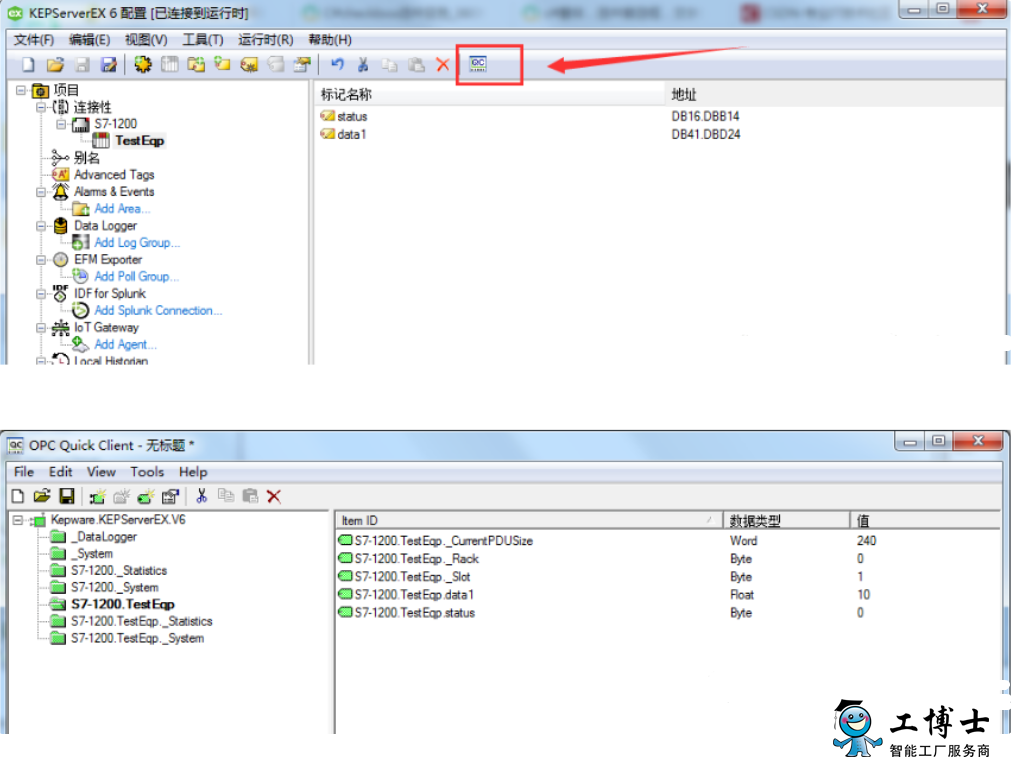Delete selection with red X in KEPServerEX
The height and width of the screenshot is (769, 1011).
(x=442, y=64)
